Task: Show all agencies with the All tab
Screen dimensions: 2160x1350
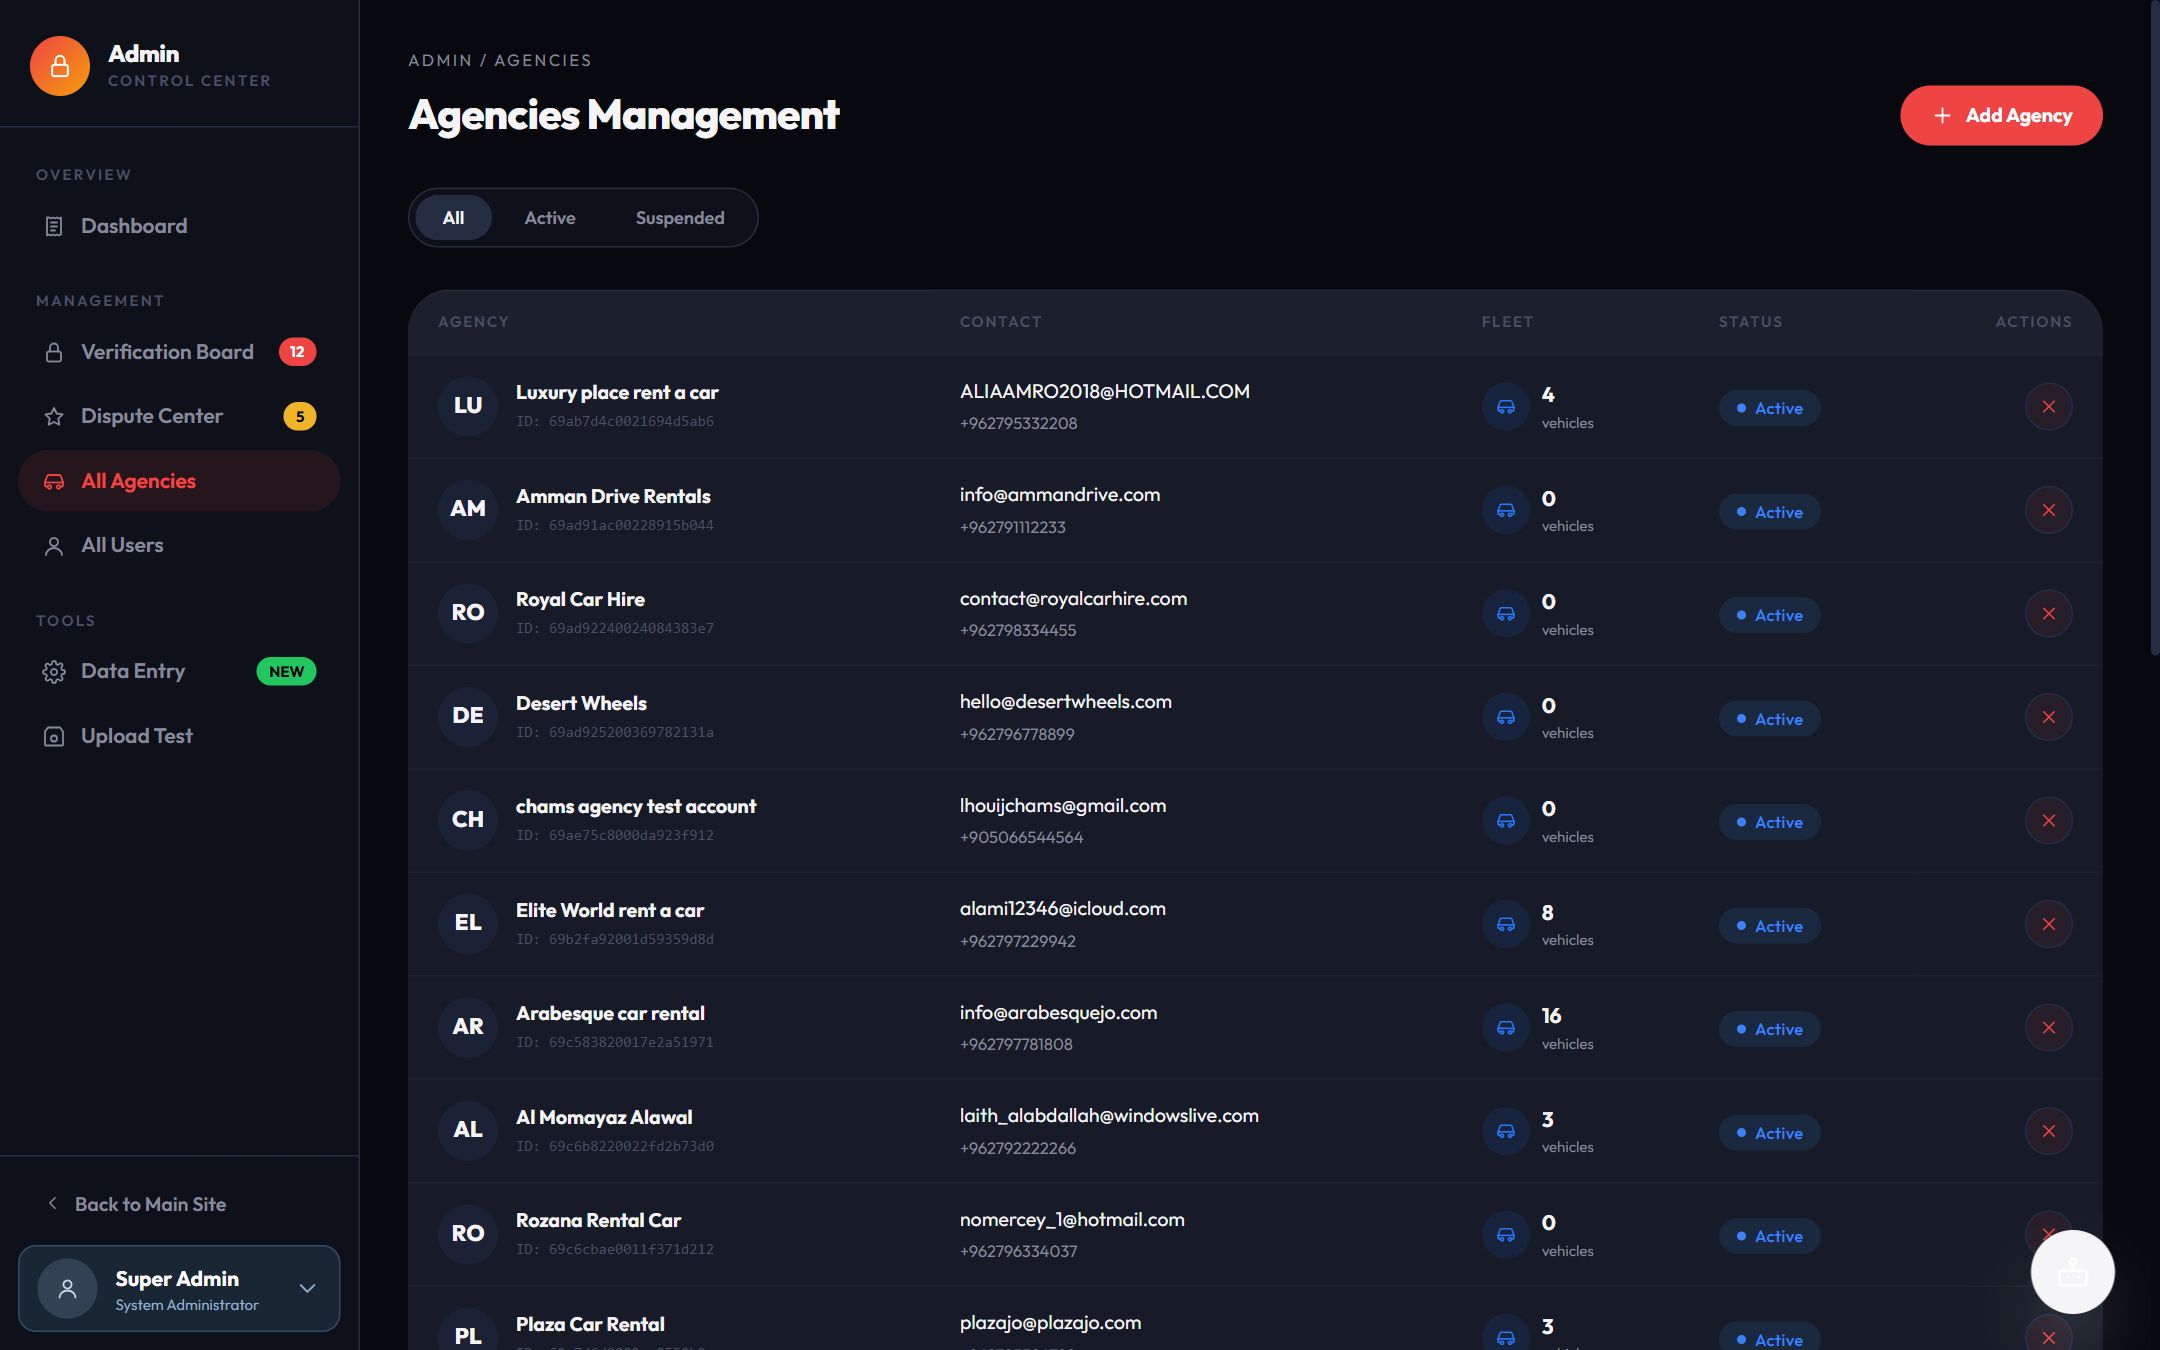Action: (x=453, y=218)
